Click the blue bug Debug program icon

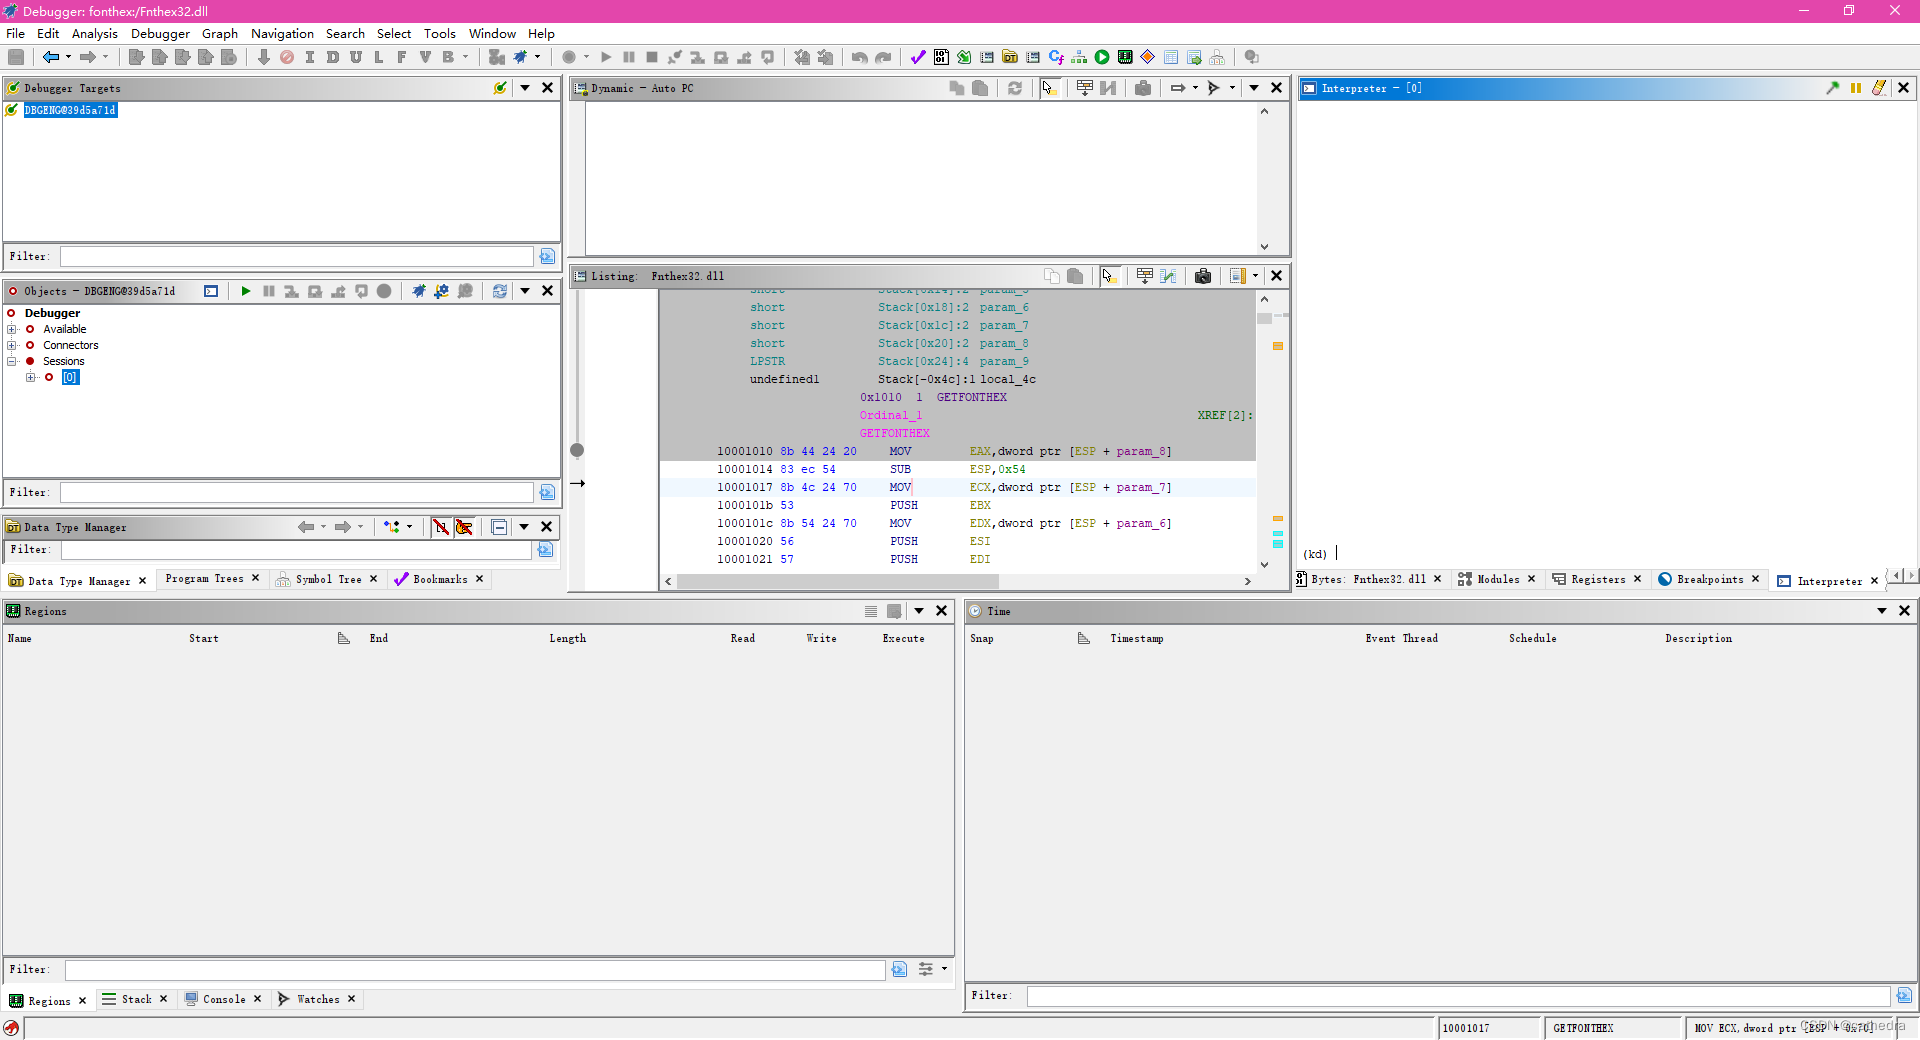[x=521, y=57]
